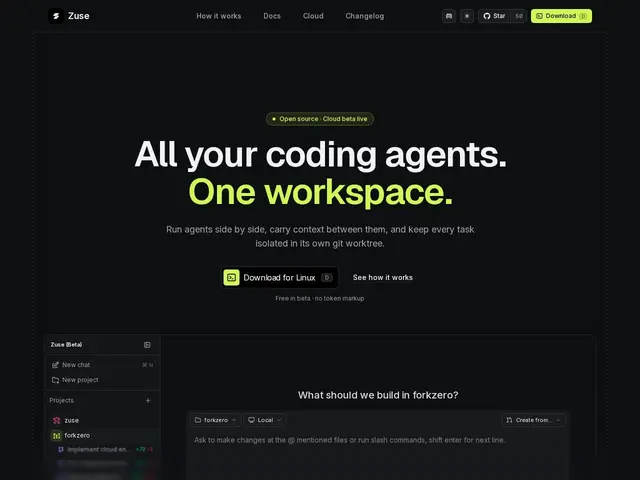Select the forkzero project
This screenshot has height=480, width=640.
click(102, 436)
